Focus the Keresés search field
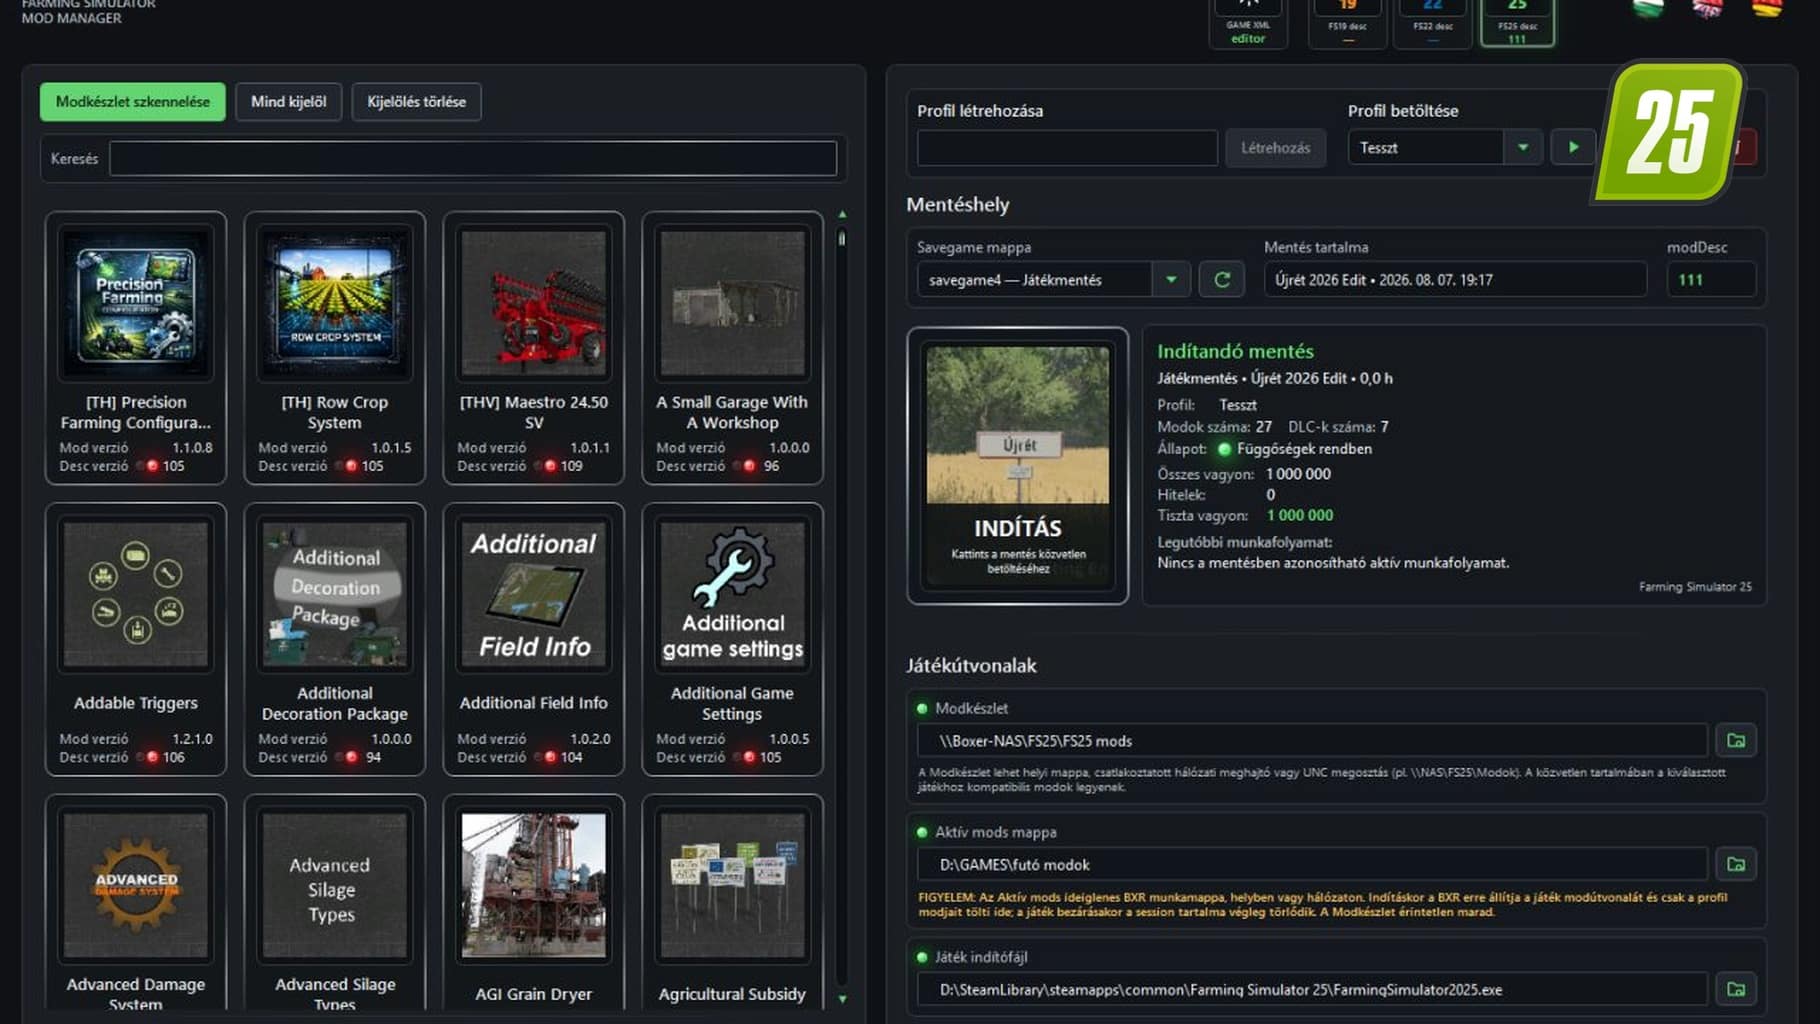The image size is (1820, 1024). pyautogui.click(x=473, y=158)
